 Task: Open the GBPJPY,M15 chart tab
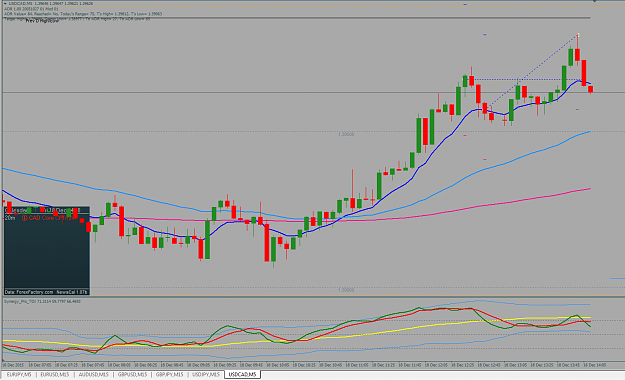click(169, 375)
